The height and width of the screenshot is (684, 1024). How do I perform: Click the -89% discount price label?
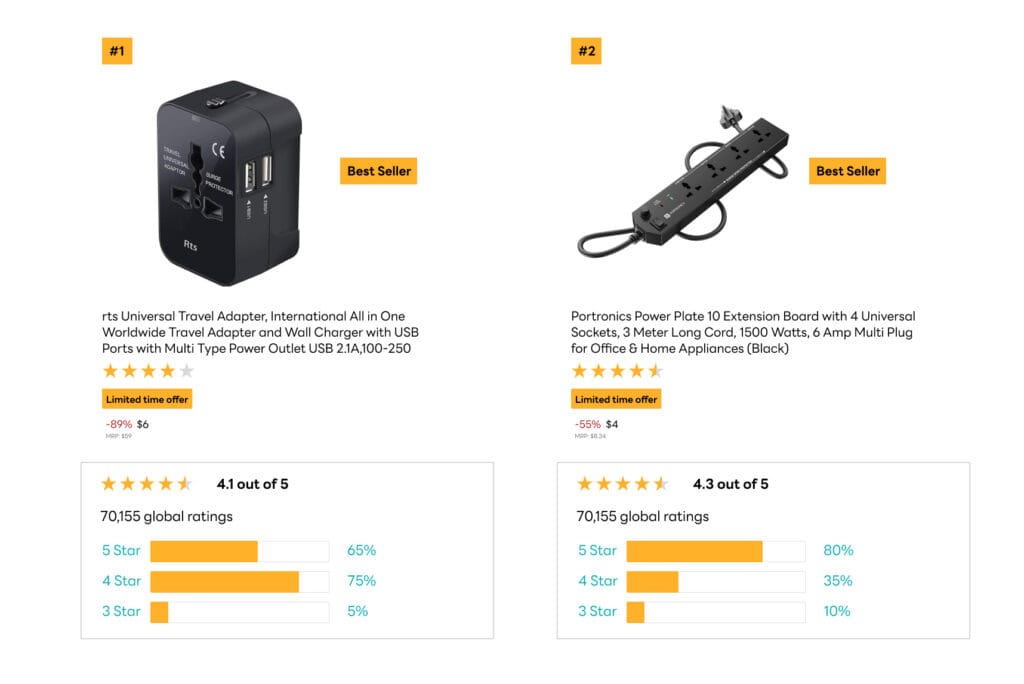pos(120,424)
